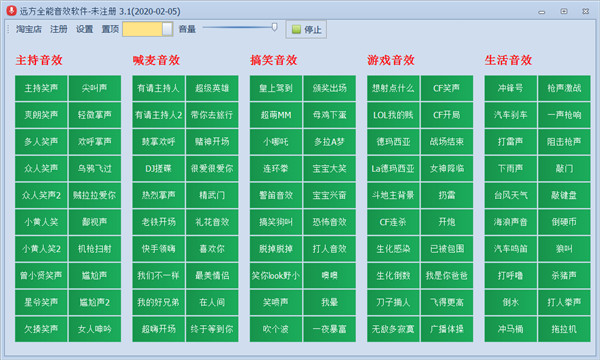Image resolution: width=600 pixels, height=360 pixels.
Task: Stop playback with the 停止 button
Action: (x=306, y=29)
